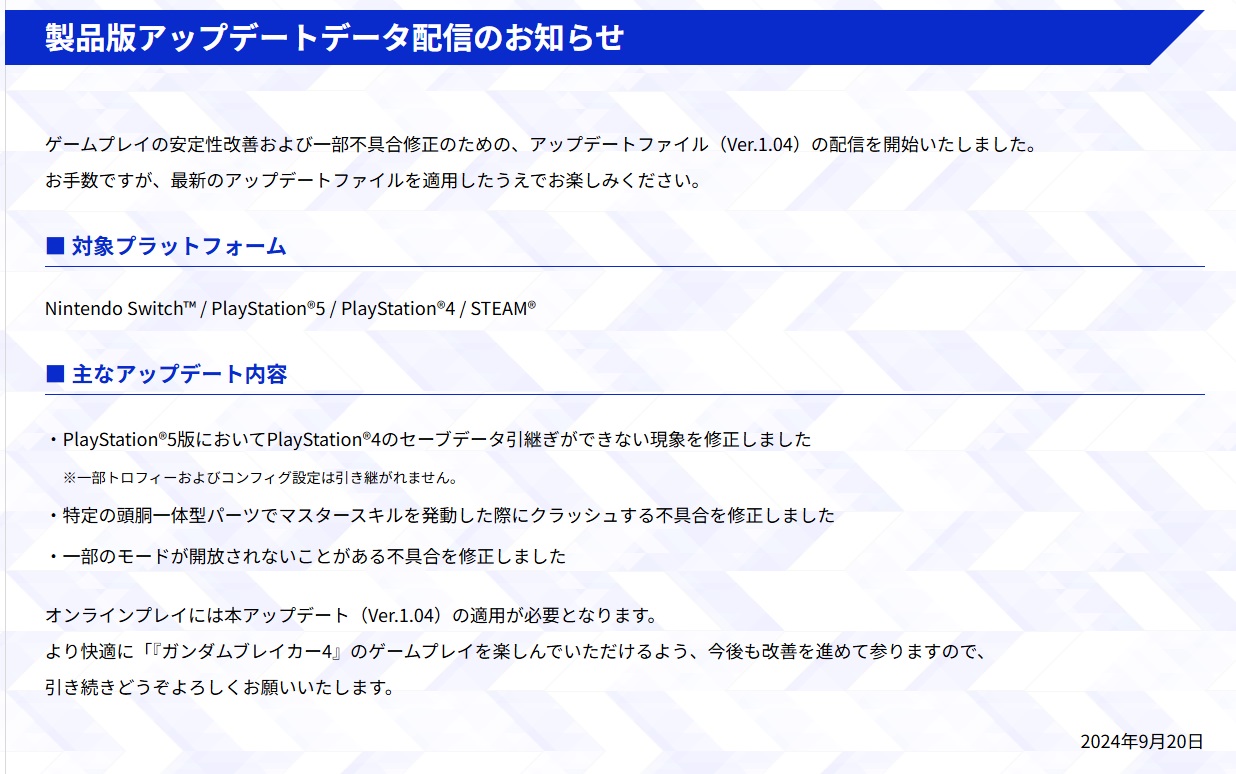Click the line starting with お手数ですが
1236x774 pixels.
[372, 181]
